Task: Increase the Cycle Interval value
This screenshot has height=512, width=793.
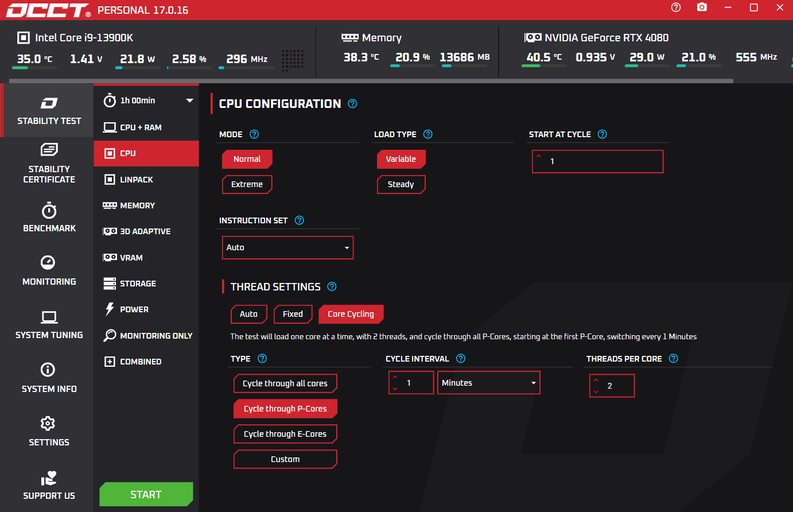Action: (395, 377)
